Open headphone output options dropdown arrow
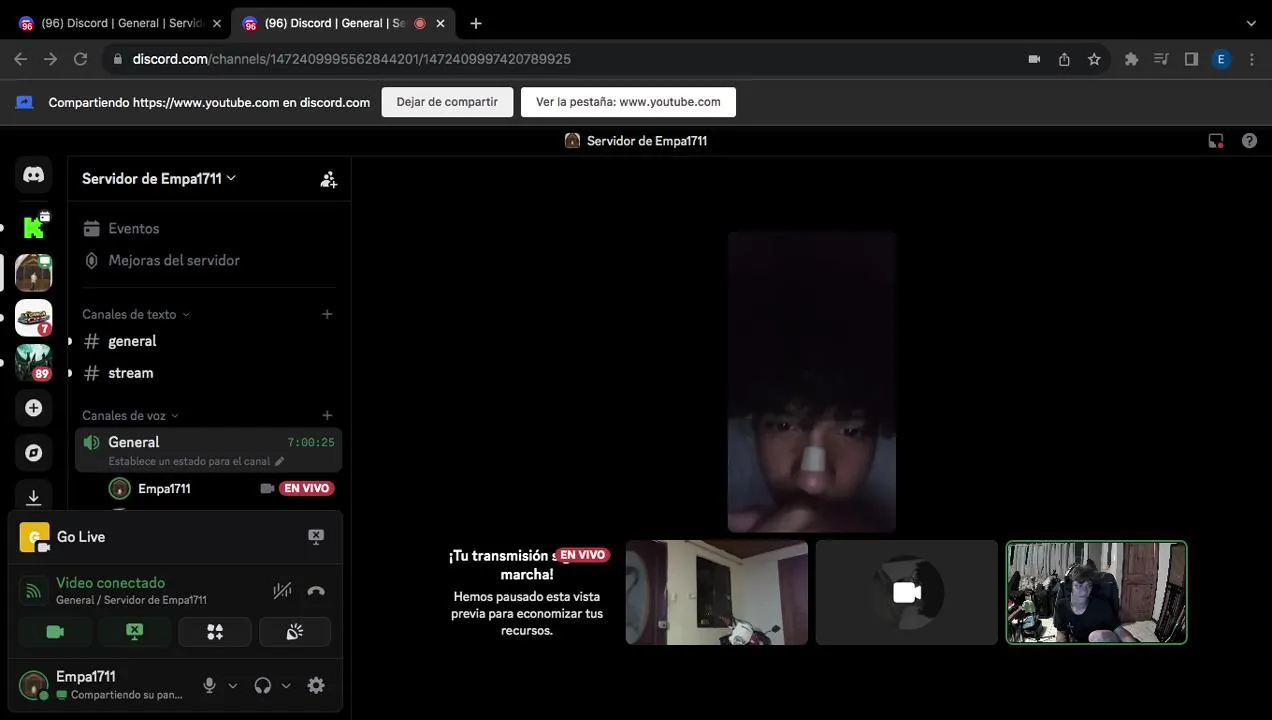The height and width of the screenshot is (720, 1272). (286, 685)
